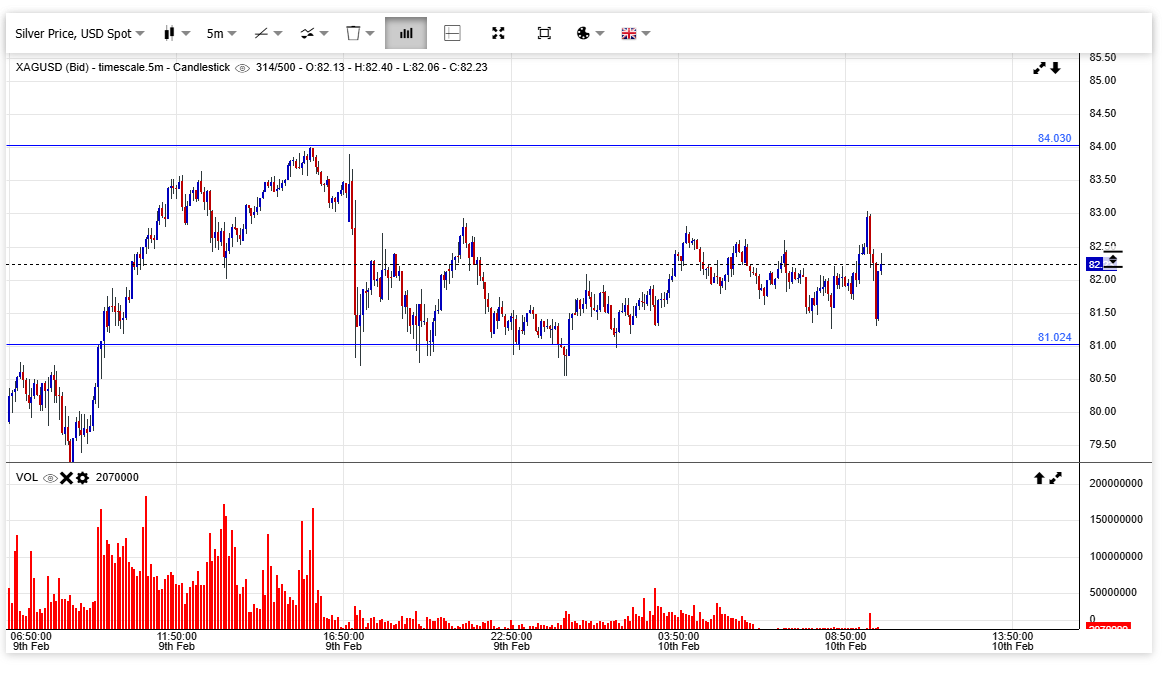Click the 84.030 horizontal line label
This screenshot has width=1173, height=678.
[1054, 138]
